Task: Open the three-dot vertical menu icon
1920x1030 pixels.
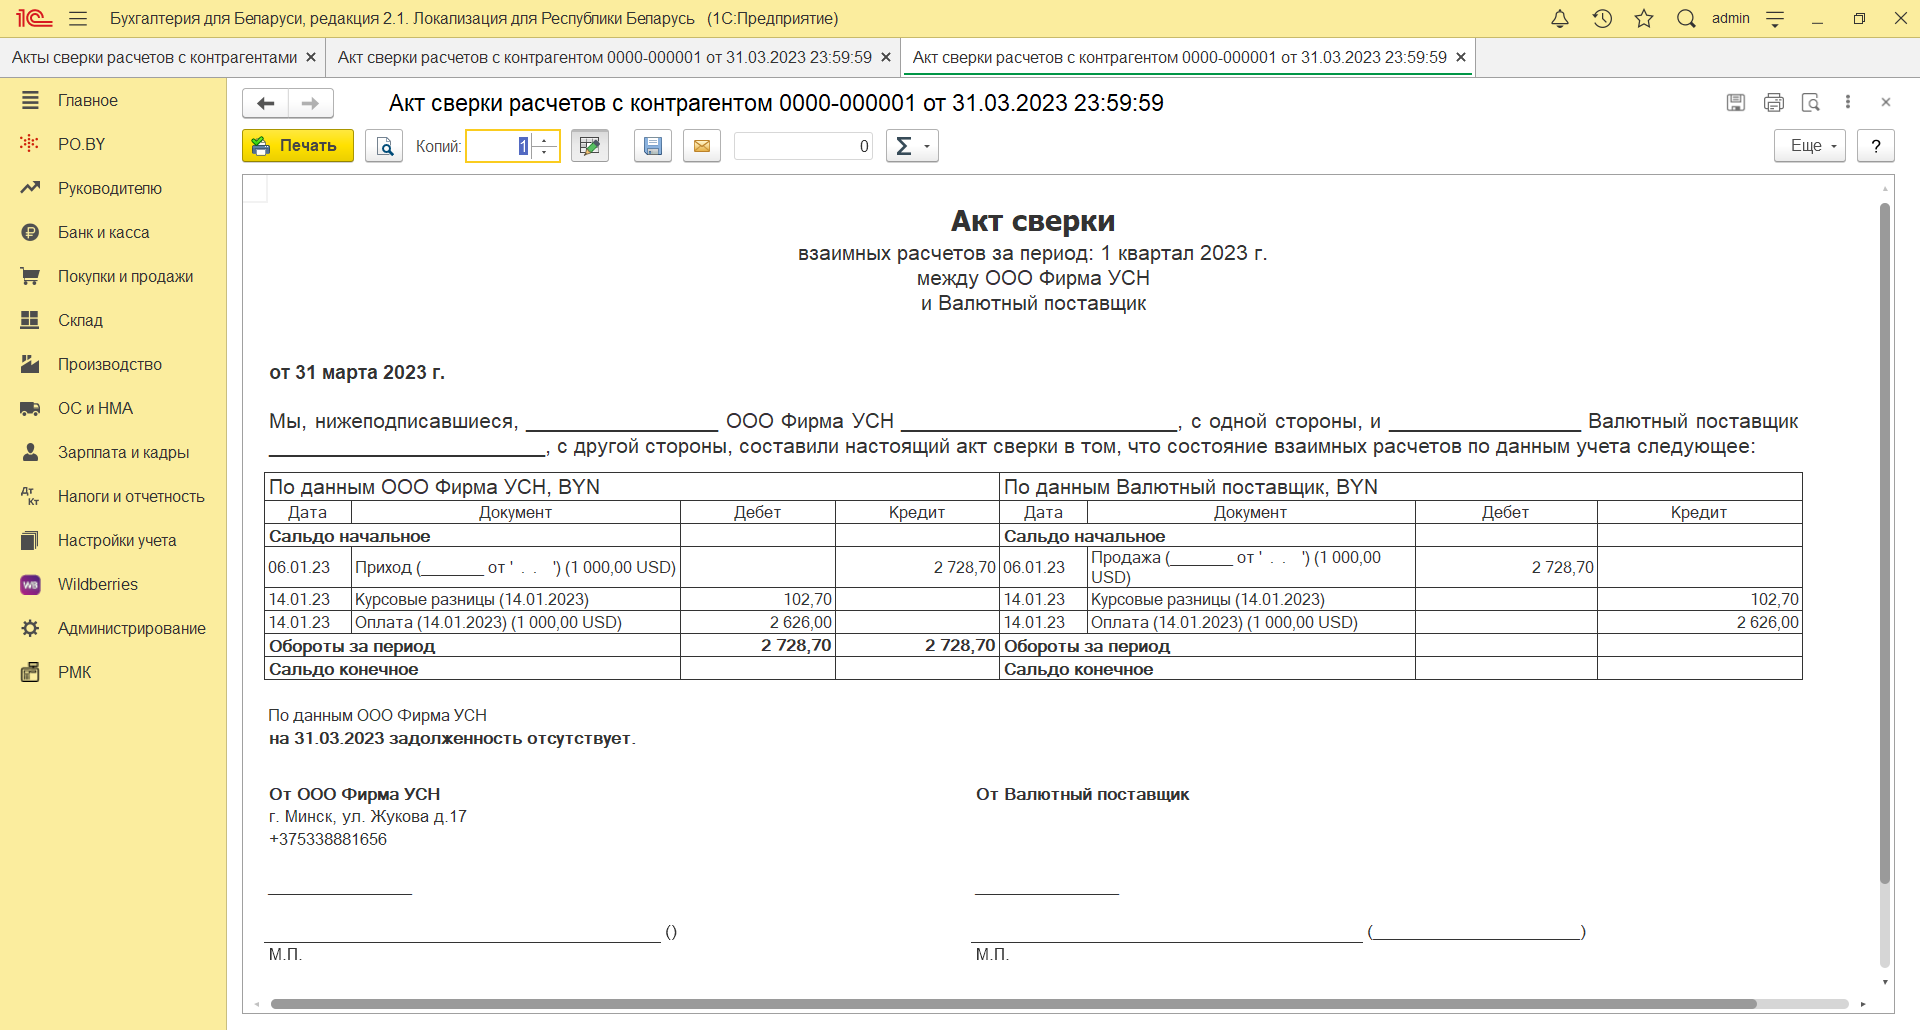Action: 1848,102
